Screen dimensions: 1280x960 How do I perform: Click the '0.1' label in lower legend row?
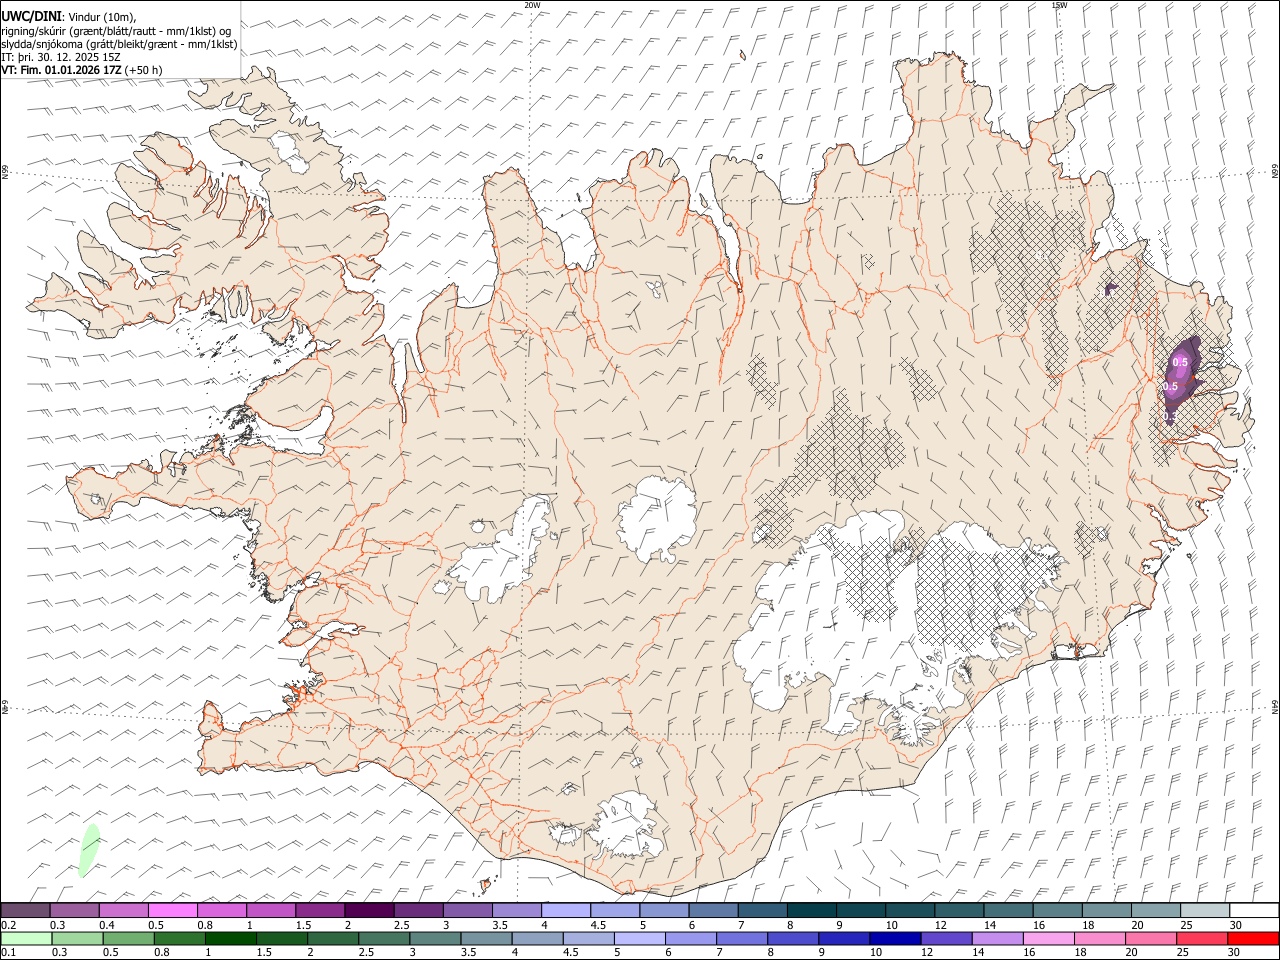(8, 952)
